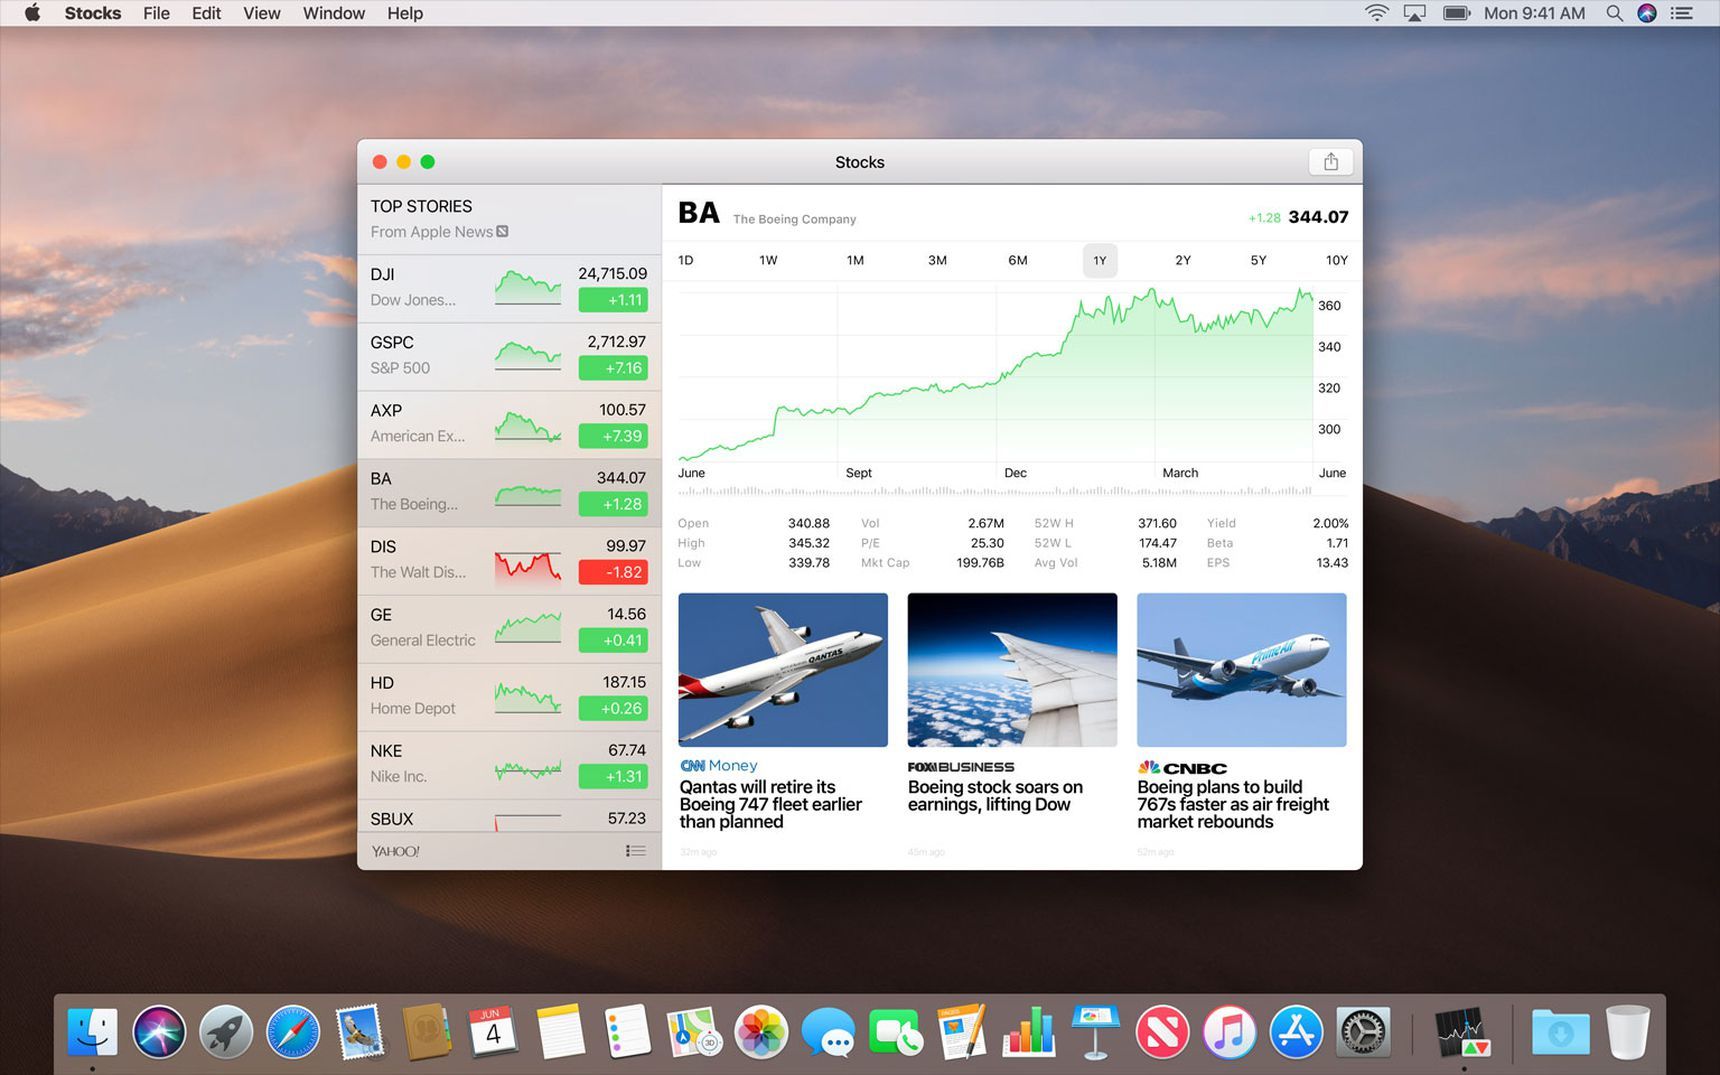Click the share button in Stocks title bar
The width and height of the screenshot is (1720, 1075).
(1330, 162)
